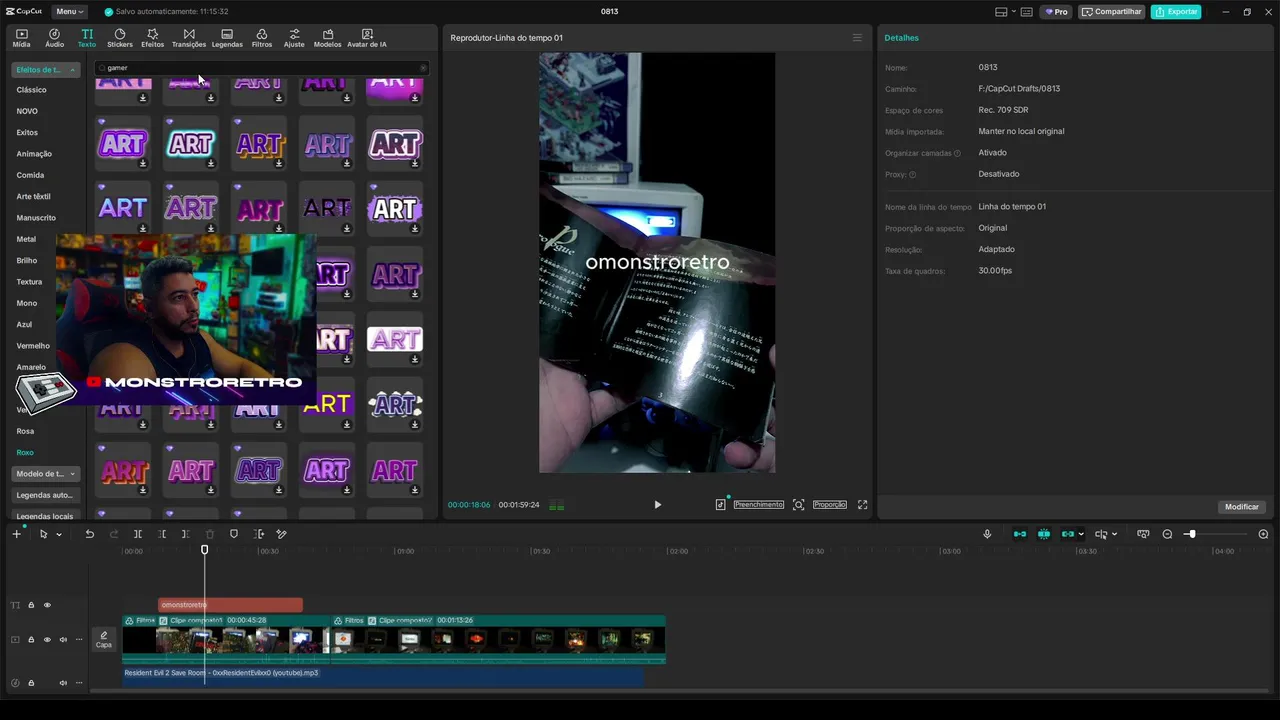Viewport: 1280px width, 720px height.
Task: Click the Preenchimento button
Action: pyautogui.click(x=759, y=505)
